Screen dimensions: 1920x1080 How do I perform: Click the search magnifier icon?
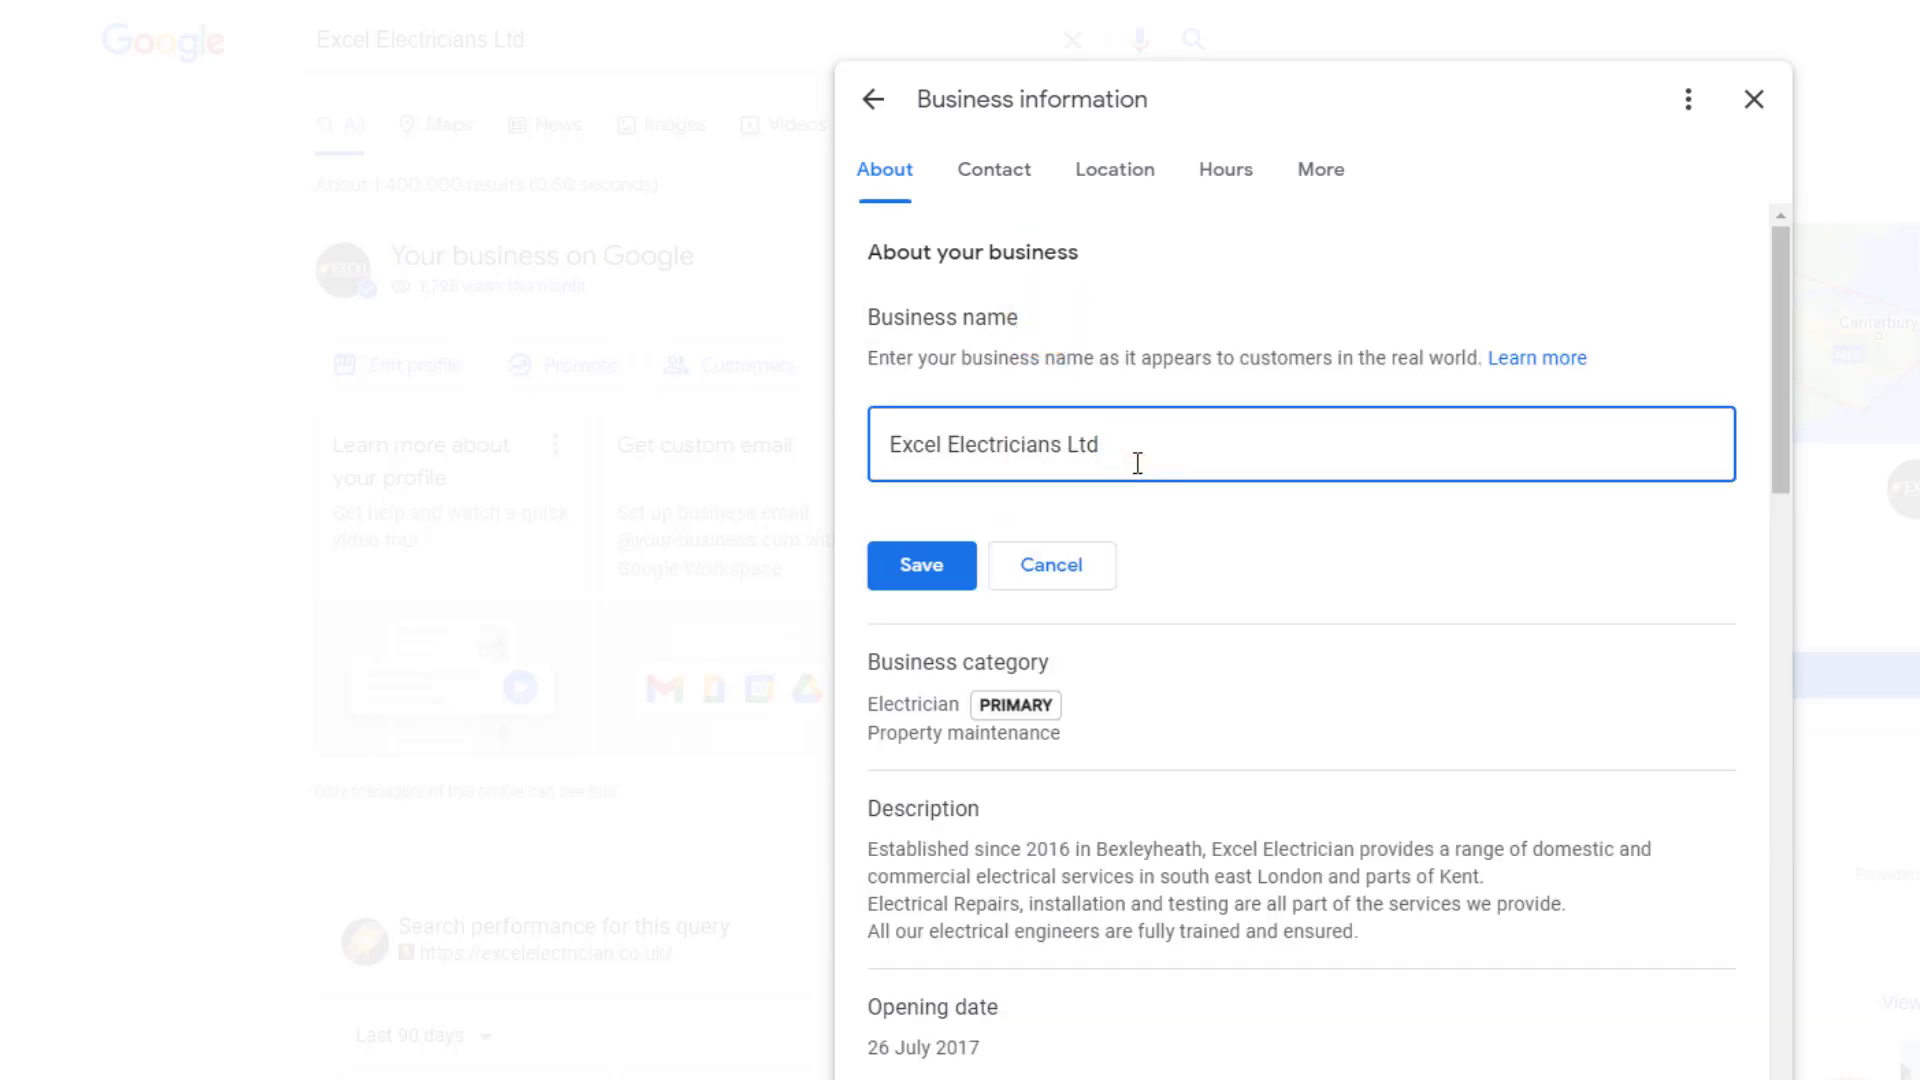coord(1193,40)
